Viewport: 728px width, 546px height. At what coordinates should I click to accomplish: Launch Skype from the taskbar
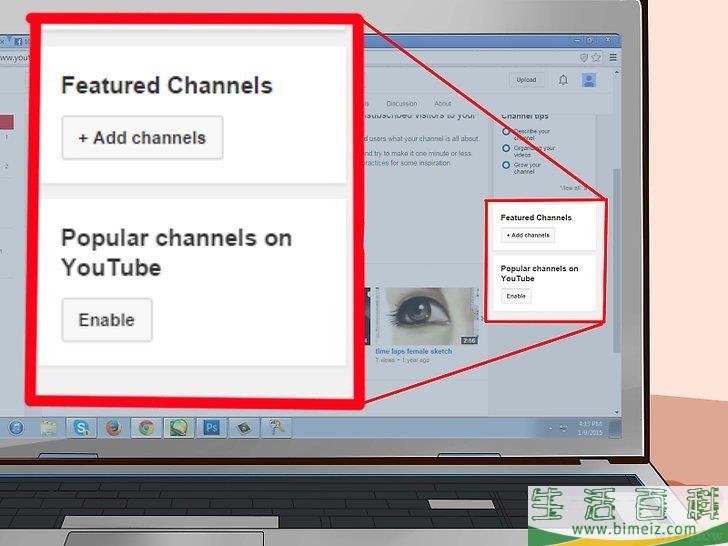[81, 428]
